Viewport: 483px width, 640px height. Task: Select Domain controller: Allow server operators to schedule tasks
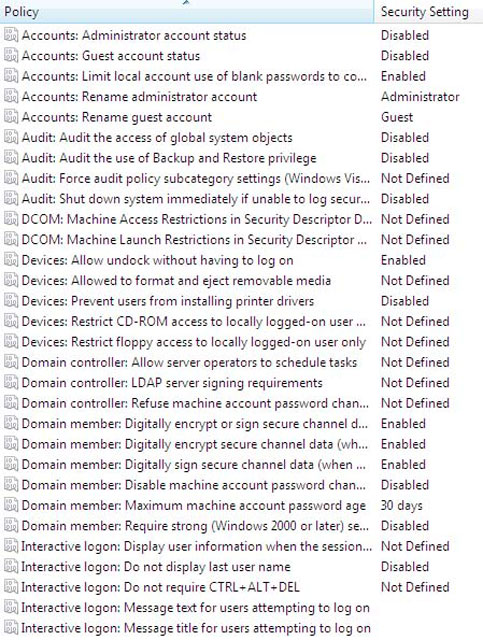coord(189,362)
